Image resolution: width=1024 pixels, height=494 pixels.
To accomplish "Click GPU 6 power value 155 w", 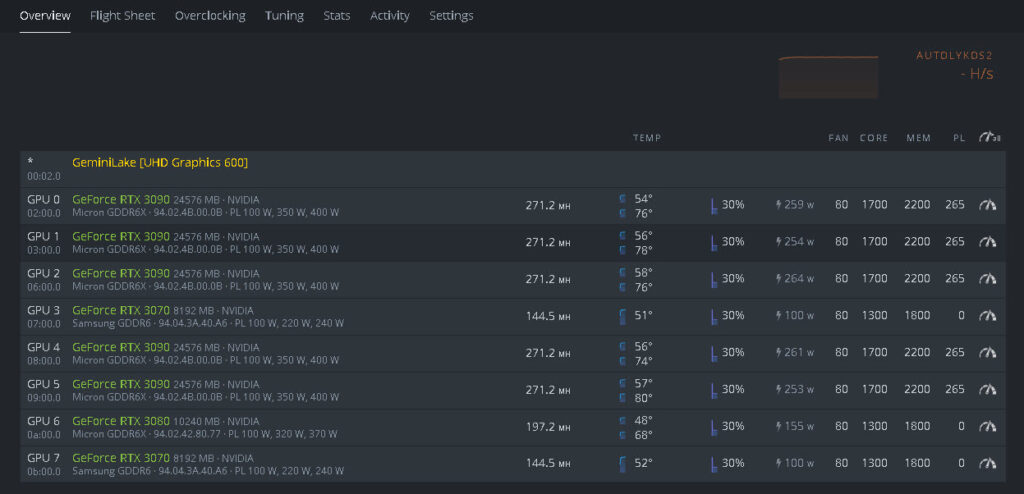I will tap(799, 427).
